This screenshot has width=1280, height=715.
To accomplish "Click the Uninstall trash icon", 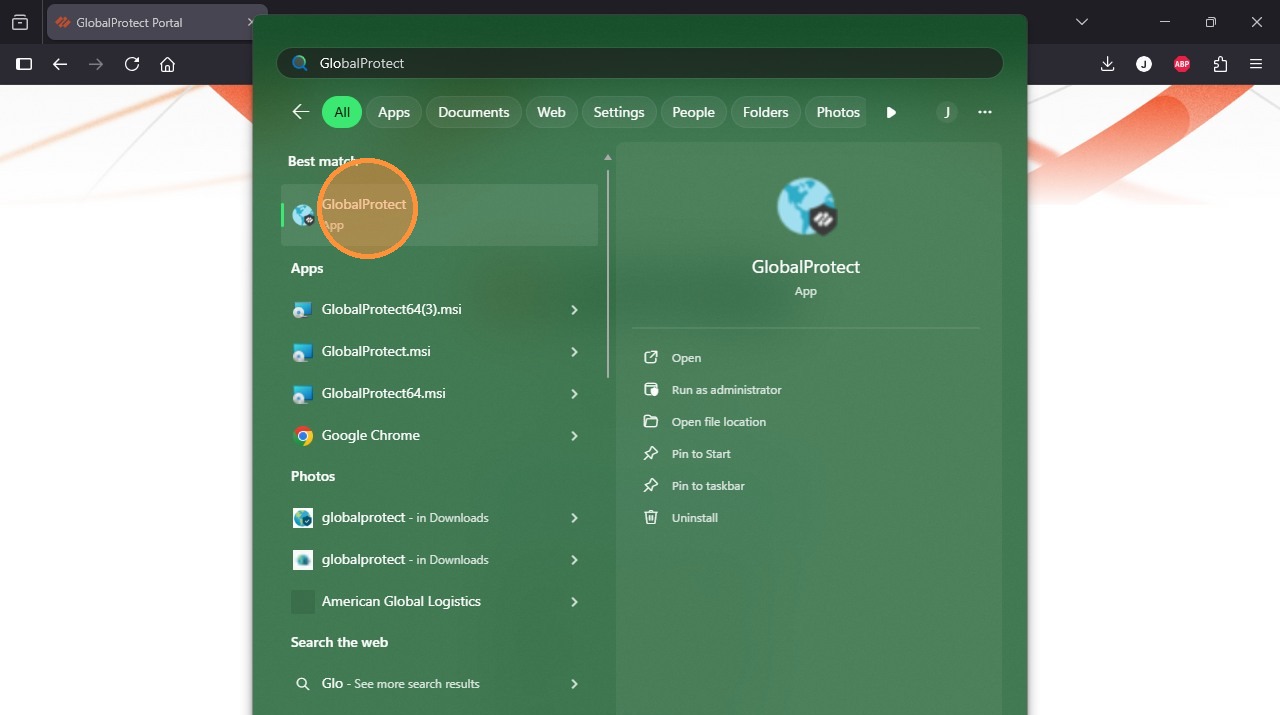I will [x=651, y=518].
